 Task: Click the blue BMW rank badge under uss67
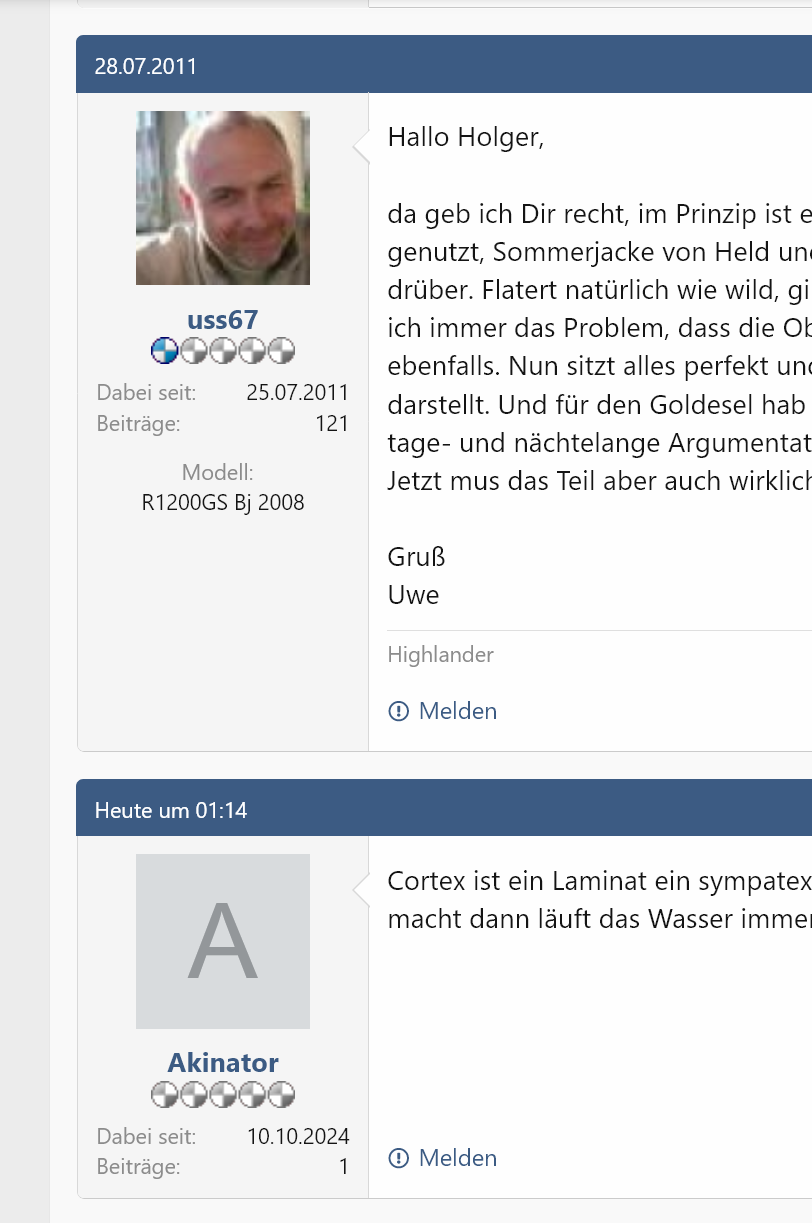[x=165, y=351]
